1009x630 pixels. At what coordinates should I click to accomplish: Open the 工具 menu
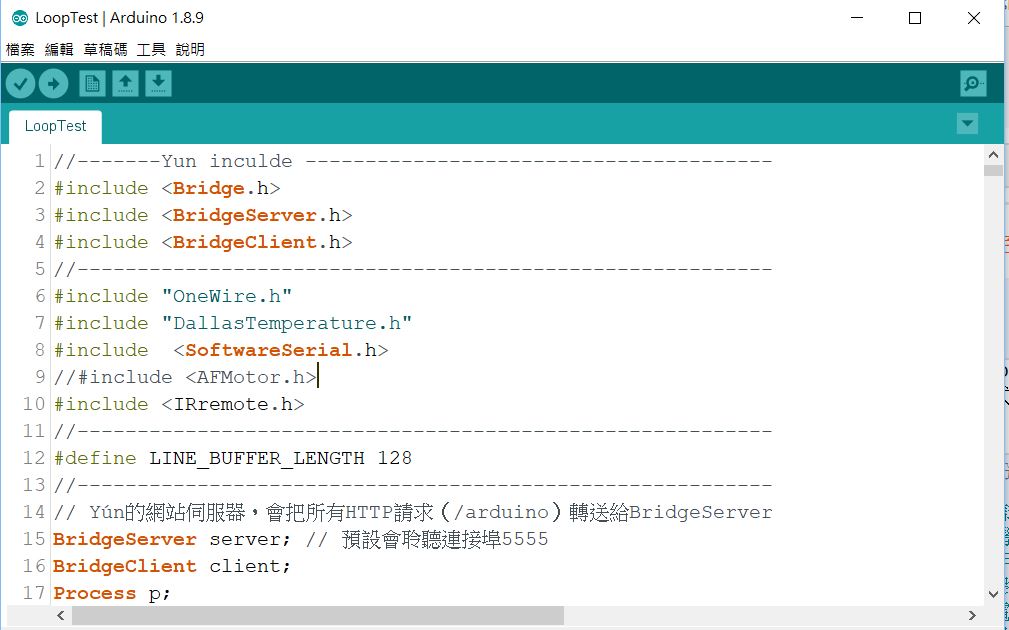click(151, 50)
